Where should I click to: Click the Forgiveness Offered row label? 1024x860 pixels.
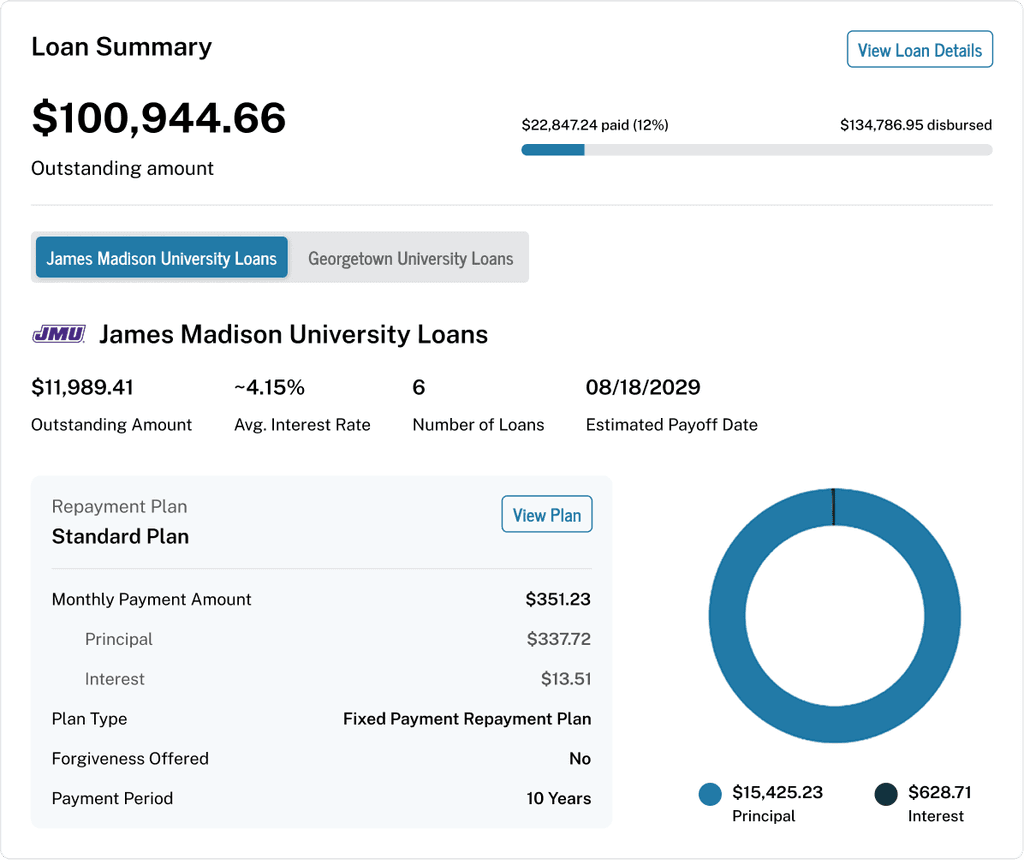point(130,758)
